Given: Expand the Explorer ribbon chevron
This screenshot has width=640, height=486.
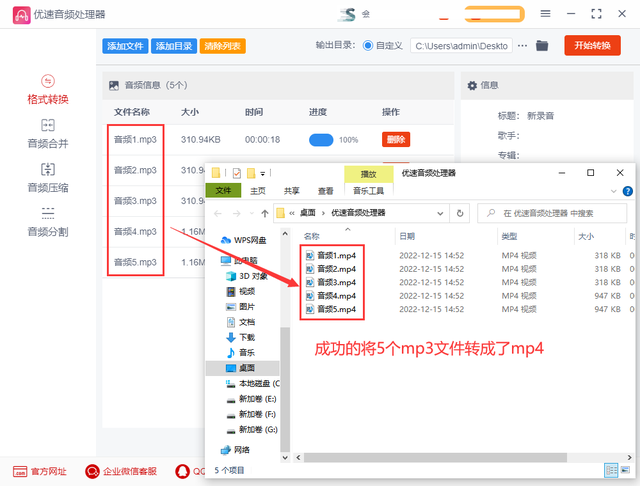Looking at the screenshot, I should point(613,191).
